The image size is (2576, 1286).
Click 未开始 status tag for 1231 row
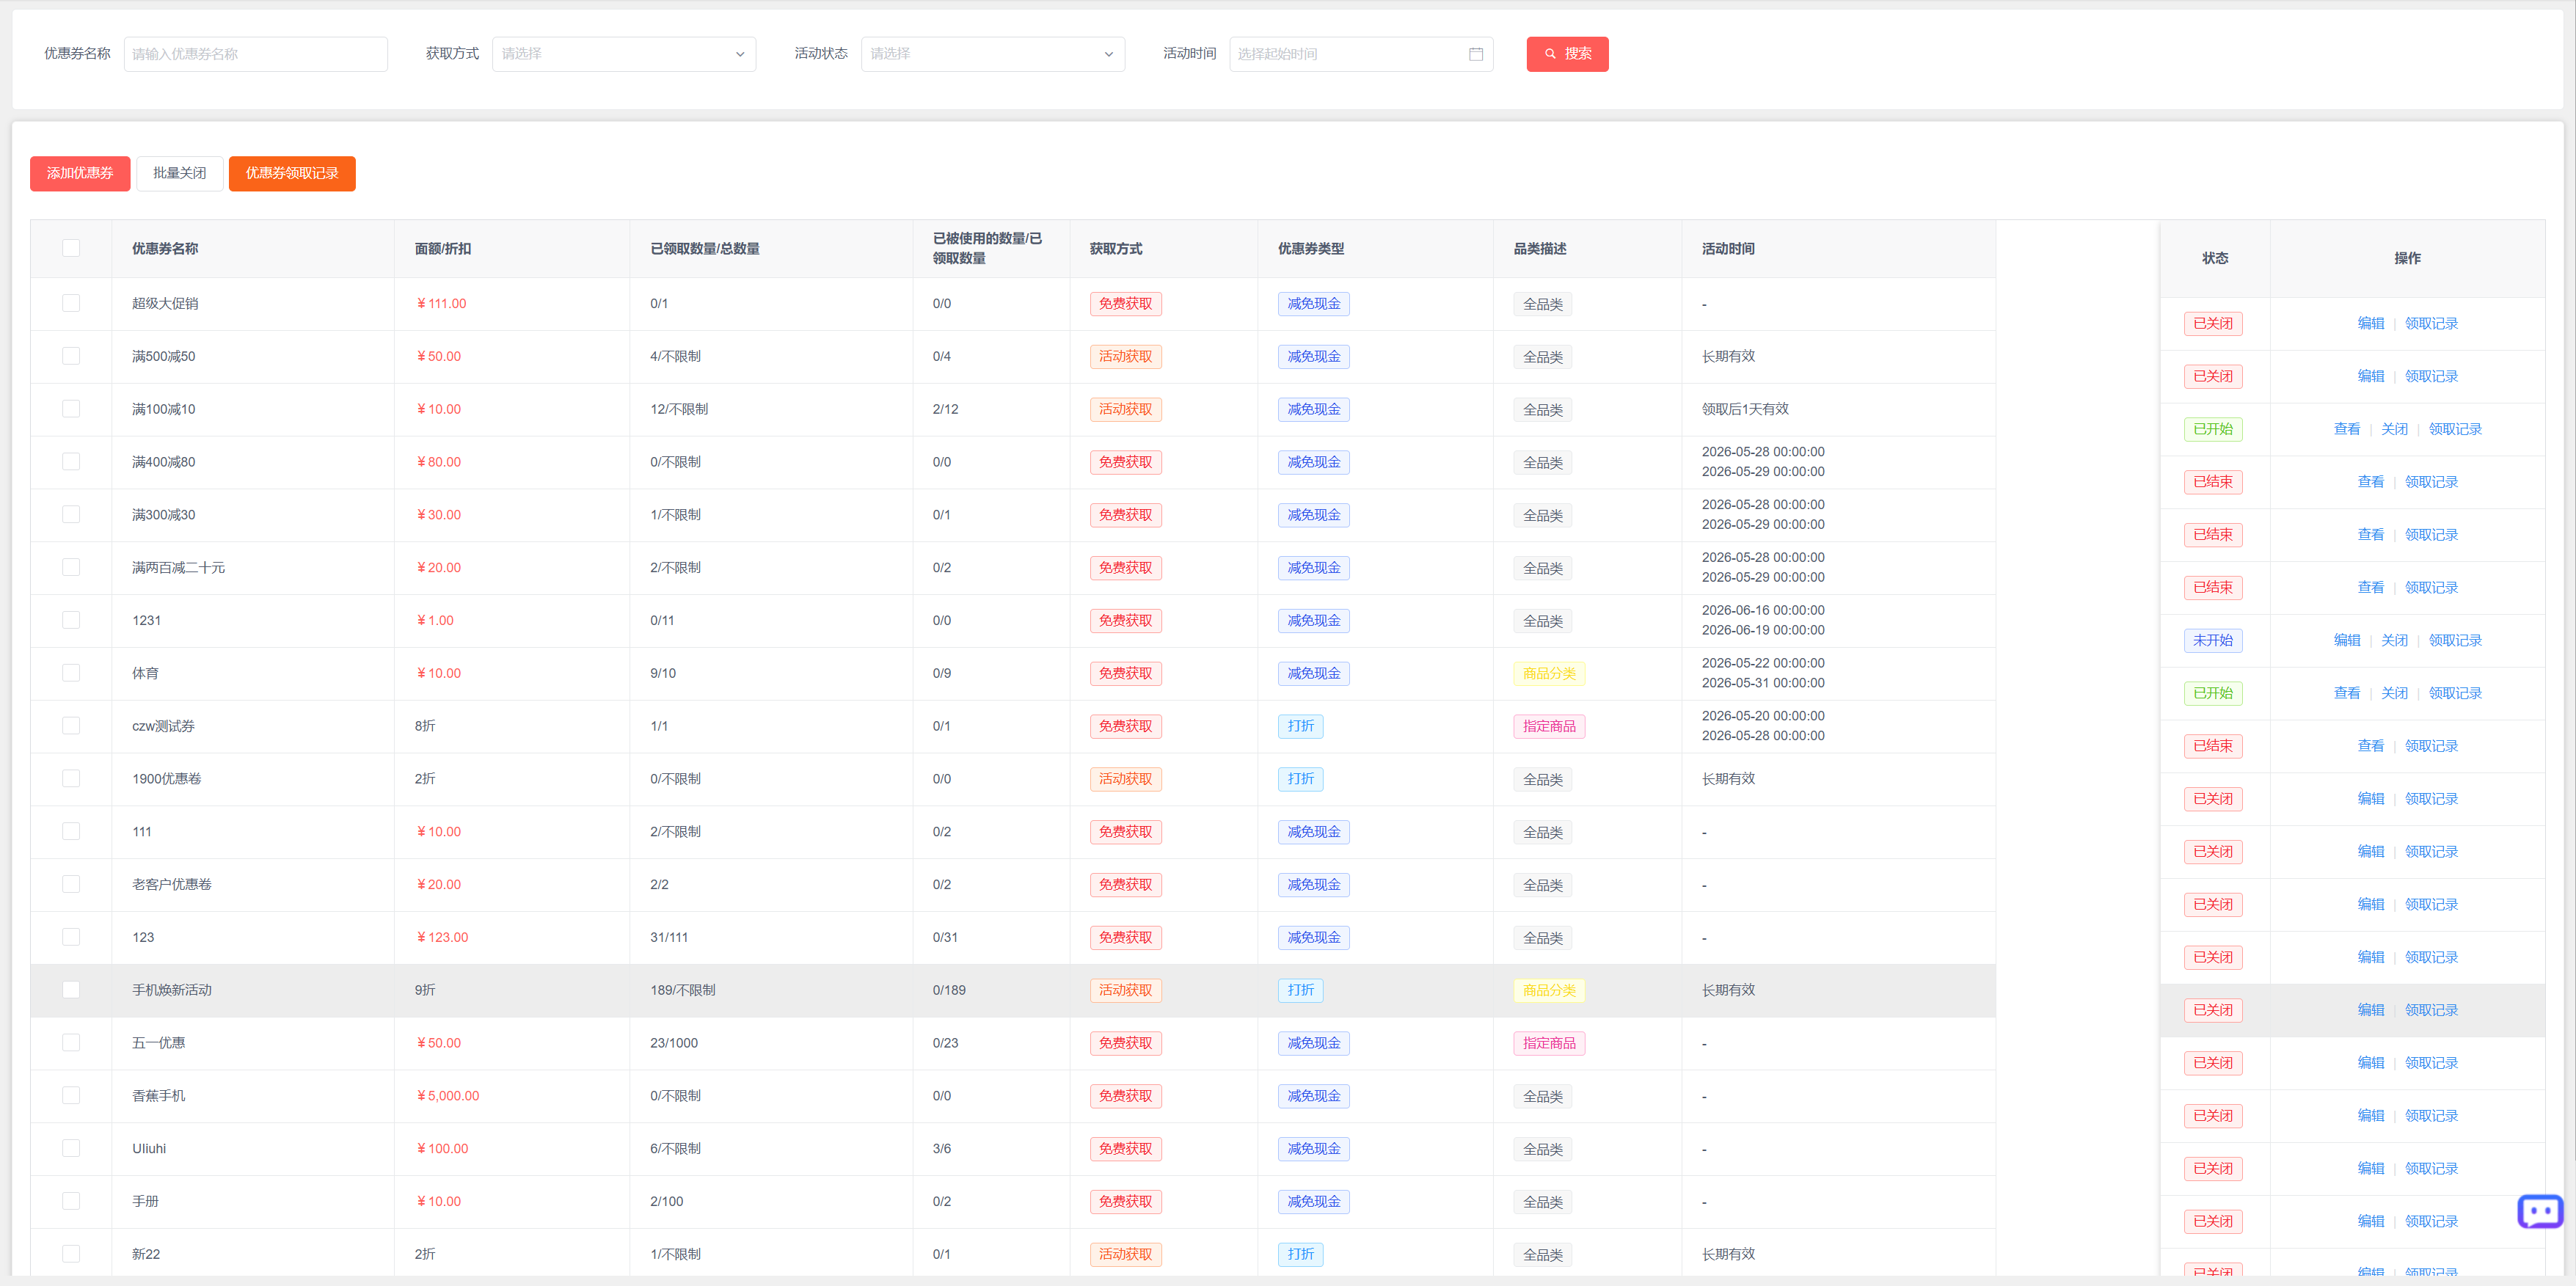coord(2212,640)
